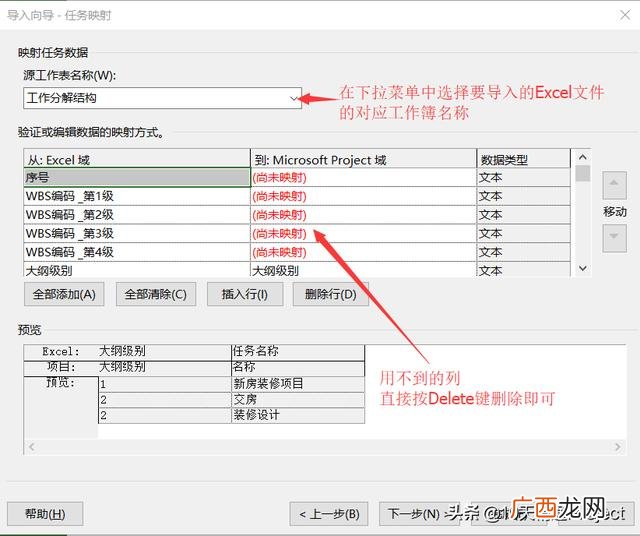Click the 从: Excel 域 column header

coord(137,159)
